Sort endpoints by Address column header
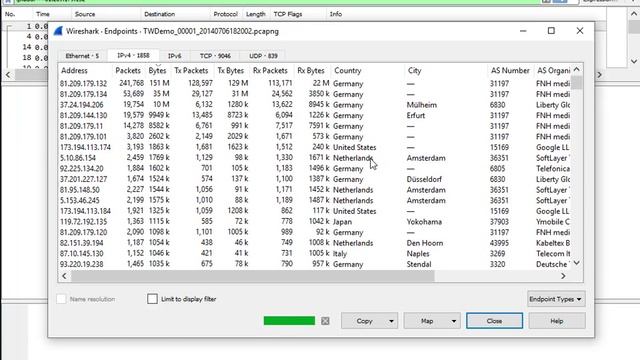Screen dimensions: 640x360 coord(74,71)
